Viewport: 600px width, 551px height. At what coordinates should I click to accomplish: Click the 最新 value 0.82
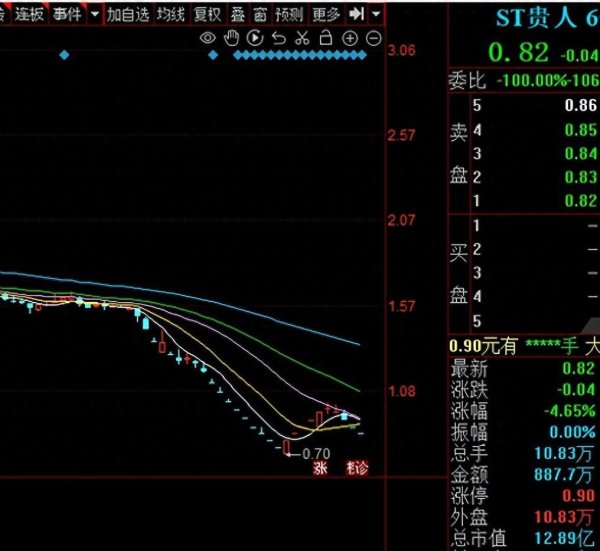click(x=579, y=368)
